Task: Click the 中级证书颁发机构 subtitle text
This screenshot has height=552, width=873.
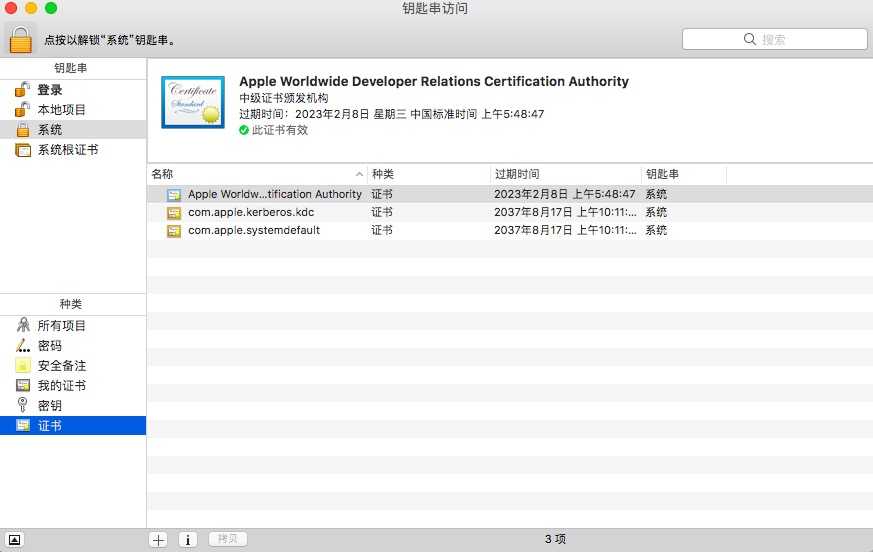Action: (284, 98)
